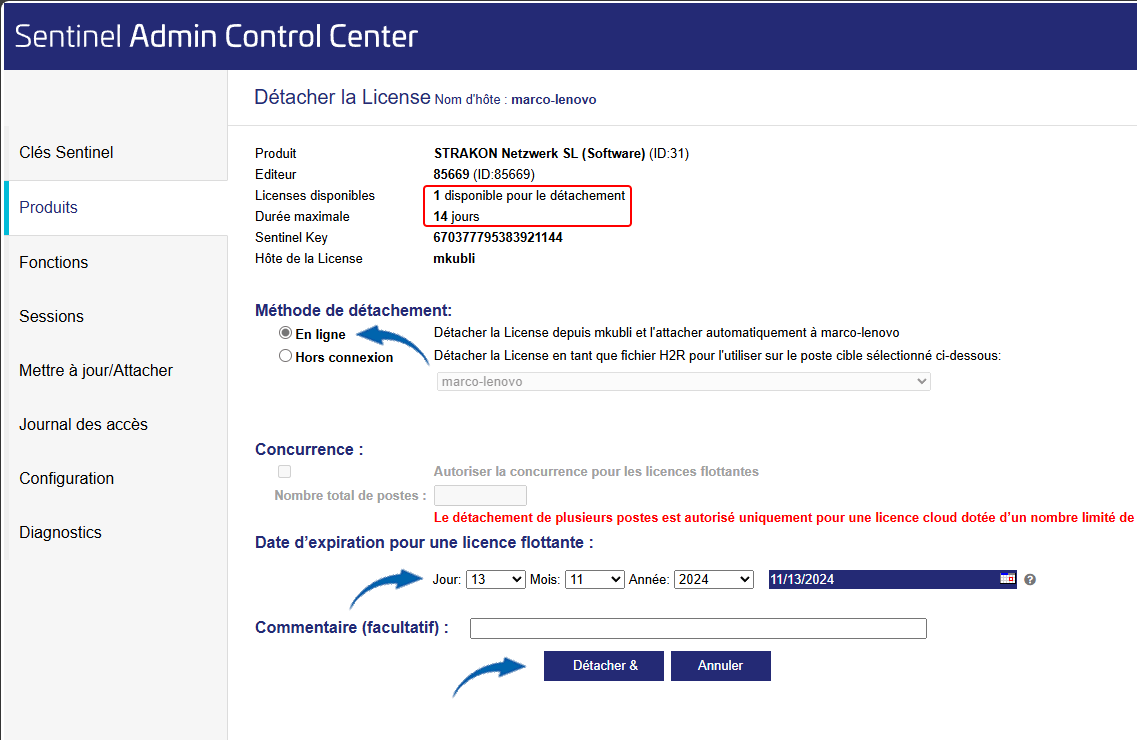Click the License host value mkubli

pos(455,258)
